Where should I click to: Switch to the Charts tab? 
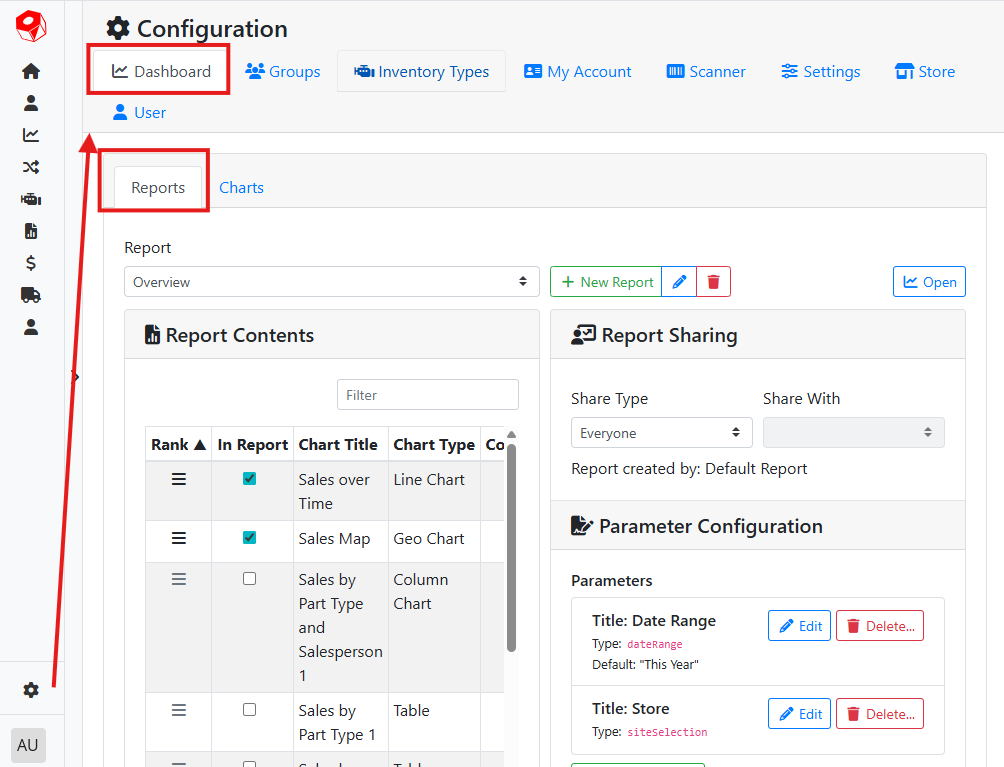[x=241, y=188]
